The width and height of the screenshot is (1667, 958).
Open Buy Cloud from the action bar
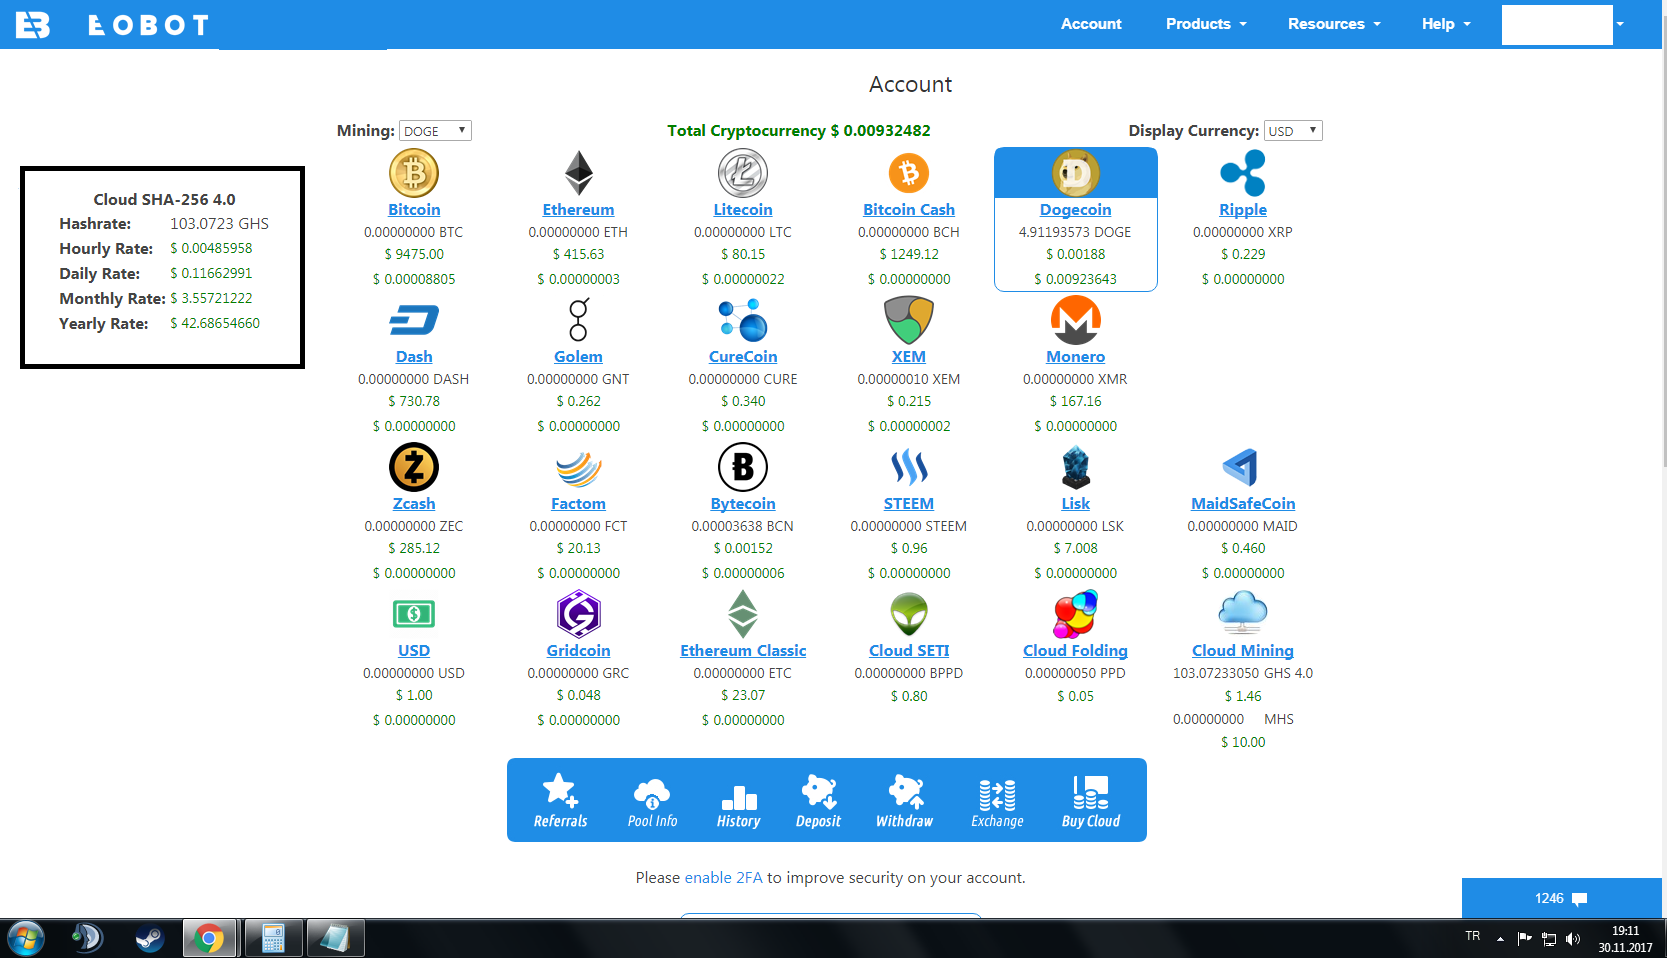click(1091, 800)
